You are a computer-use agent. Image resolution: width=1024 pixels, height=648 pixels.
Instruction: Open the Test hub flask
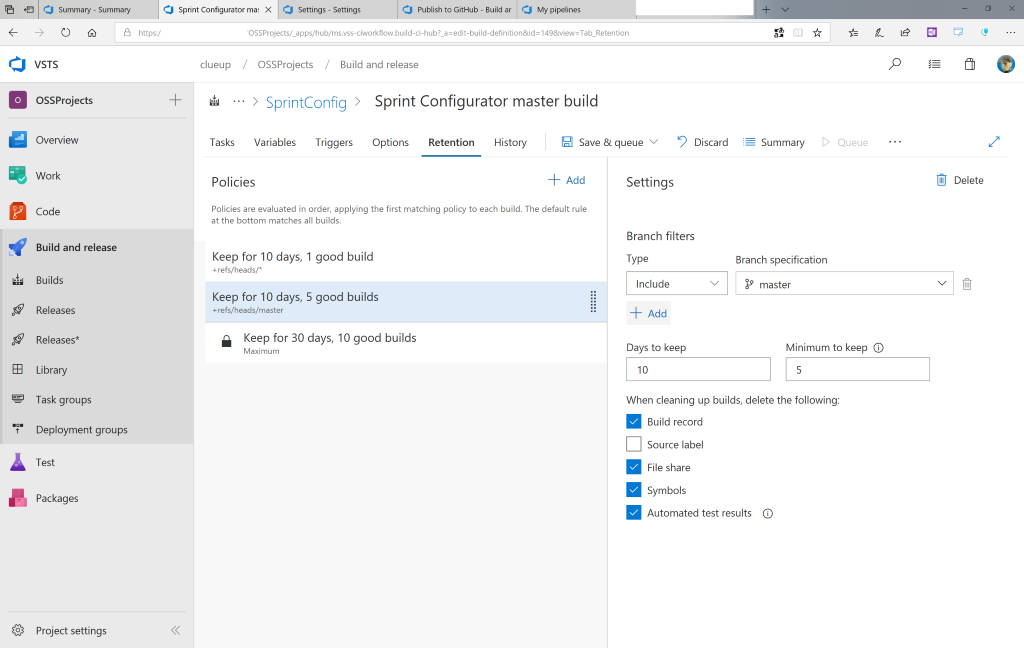tap(18, 462)
